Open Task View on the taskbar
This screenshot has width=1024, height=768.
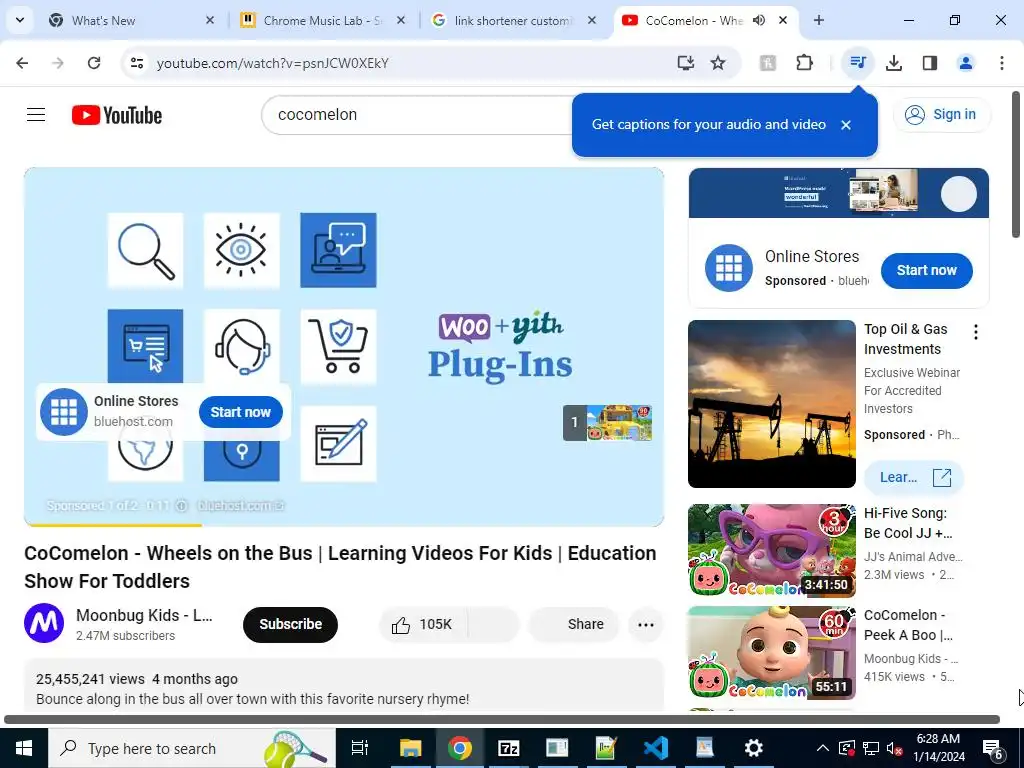tap(360, 748)
